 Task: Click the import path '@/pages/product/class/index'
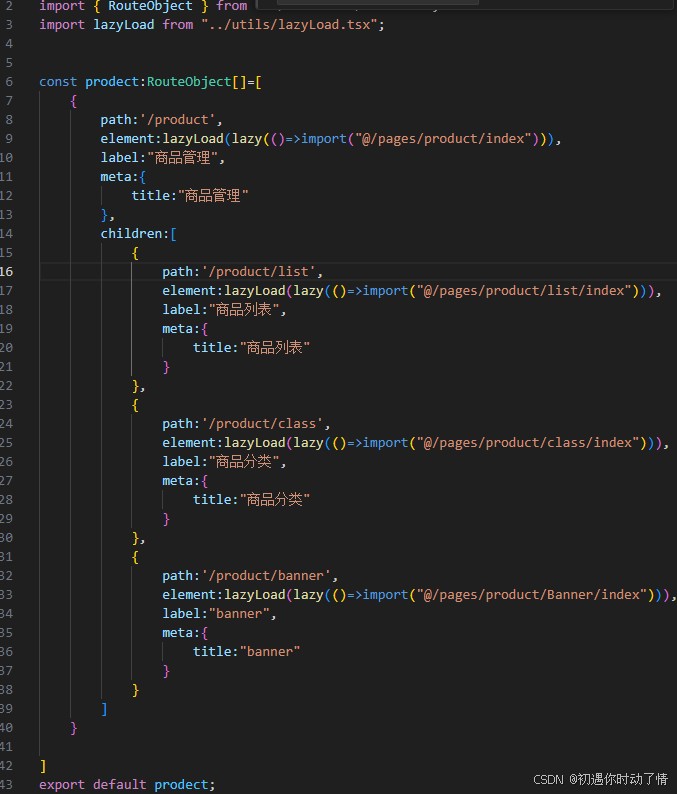(528, 443)
